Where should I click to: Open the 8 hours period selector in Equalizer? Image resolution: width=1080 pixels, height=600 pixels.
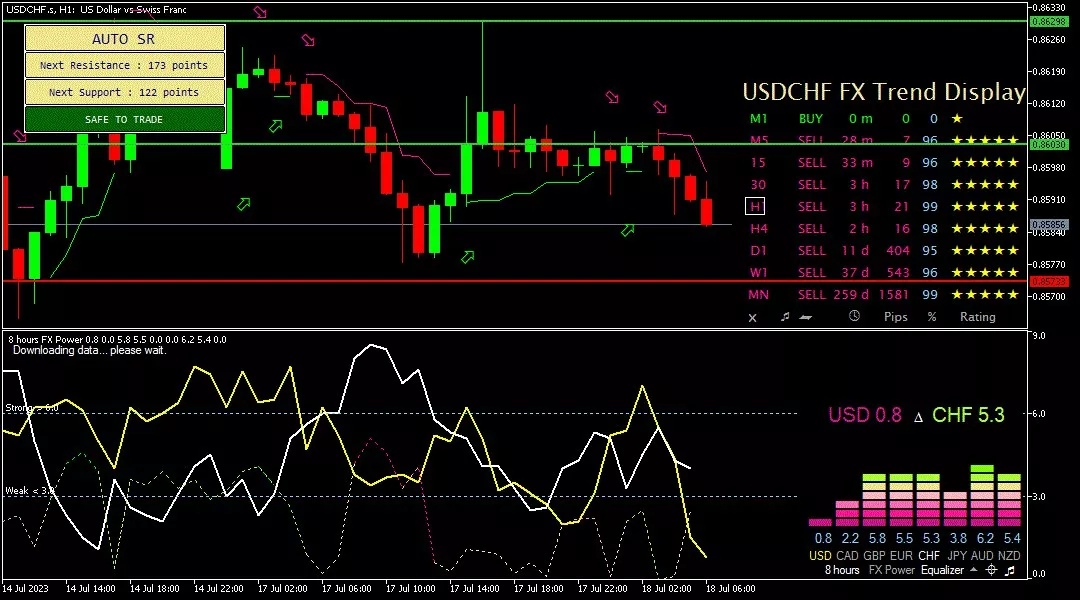coord(841,570)
